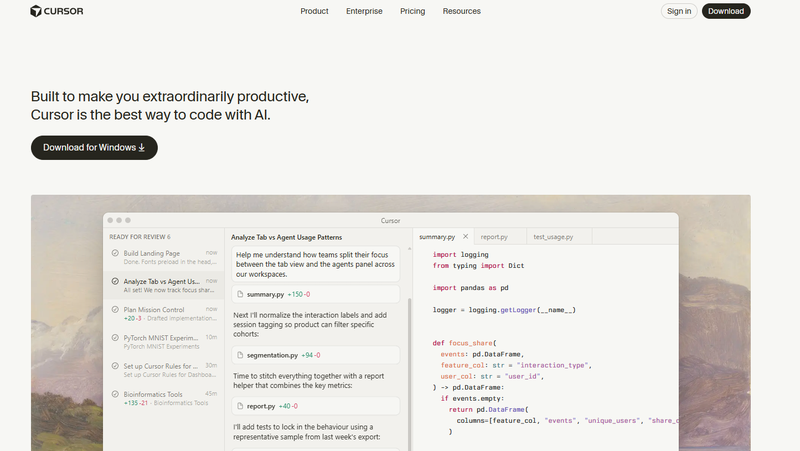Click the download arrow icon on Windows button
Screen dimensions: 800x451
tap(142, 147)
